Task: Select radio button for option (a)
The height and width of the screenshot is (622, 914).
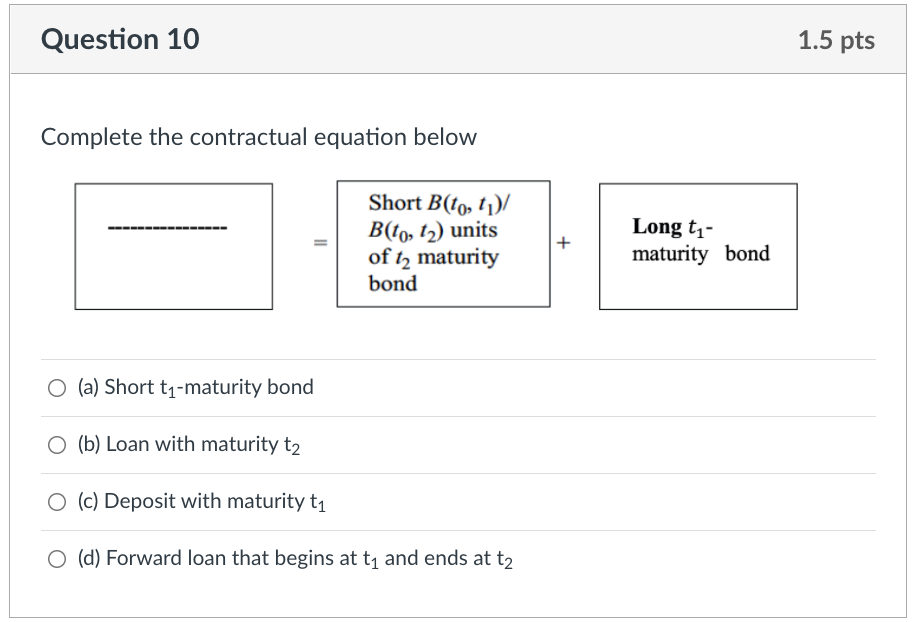Action: click(56, 388)
